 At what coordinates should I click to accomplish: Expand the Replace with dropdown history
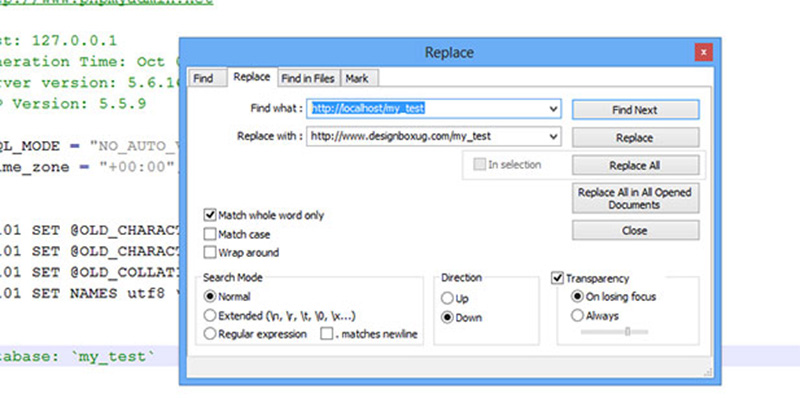pos(554,136)
